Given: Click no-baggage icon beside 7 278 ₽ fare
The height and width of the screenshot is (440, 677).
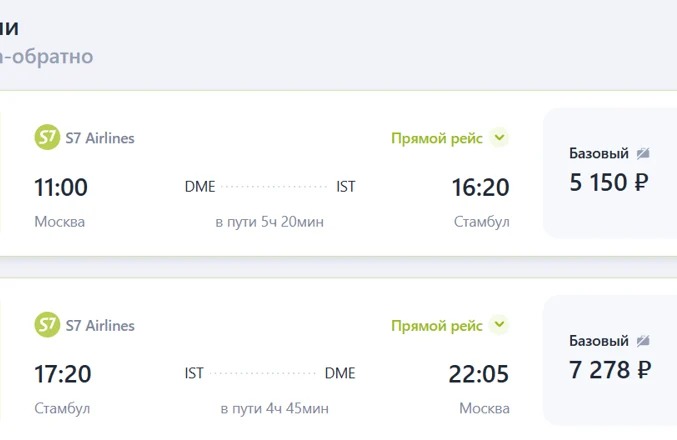Looking at the screenshot, I should coord(643,341).
